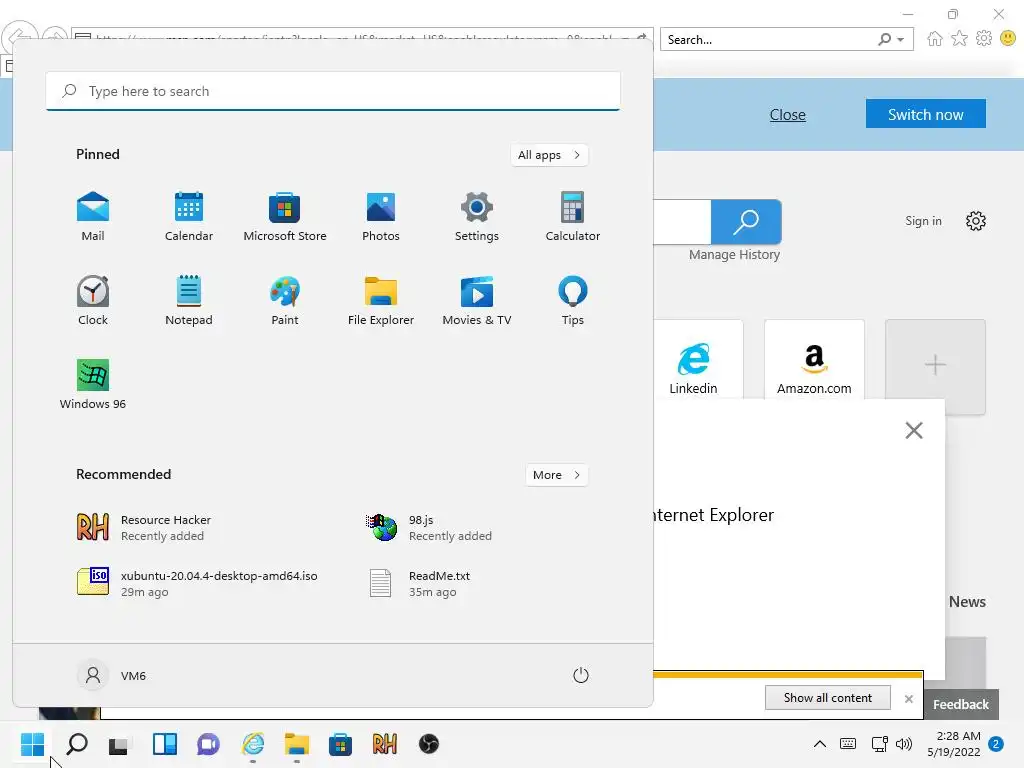Image resolution: width=1024 pixels, height=768 pixels.
Task: Open IE Favorites star icon
Action: click(x=959, y=39)
